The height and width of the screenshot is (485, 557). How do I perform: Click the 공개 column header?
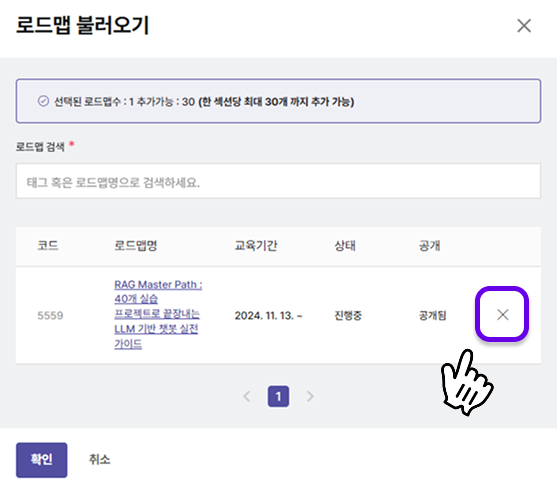click(429, 246)
